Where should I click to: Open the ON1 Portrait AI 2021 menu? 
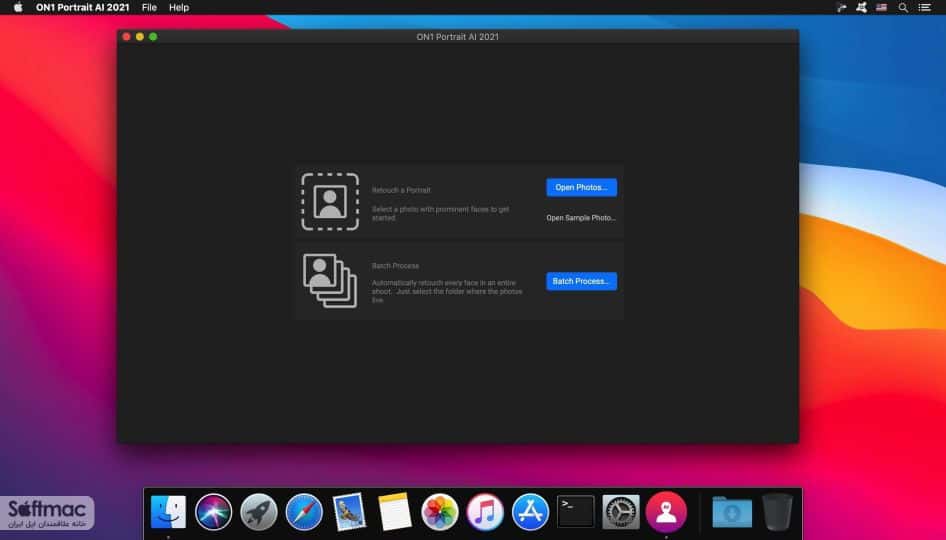coord(83,7)
